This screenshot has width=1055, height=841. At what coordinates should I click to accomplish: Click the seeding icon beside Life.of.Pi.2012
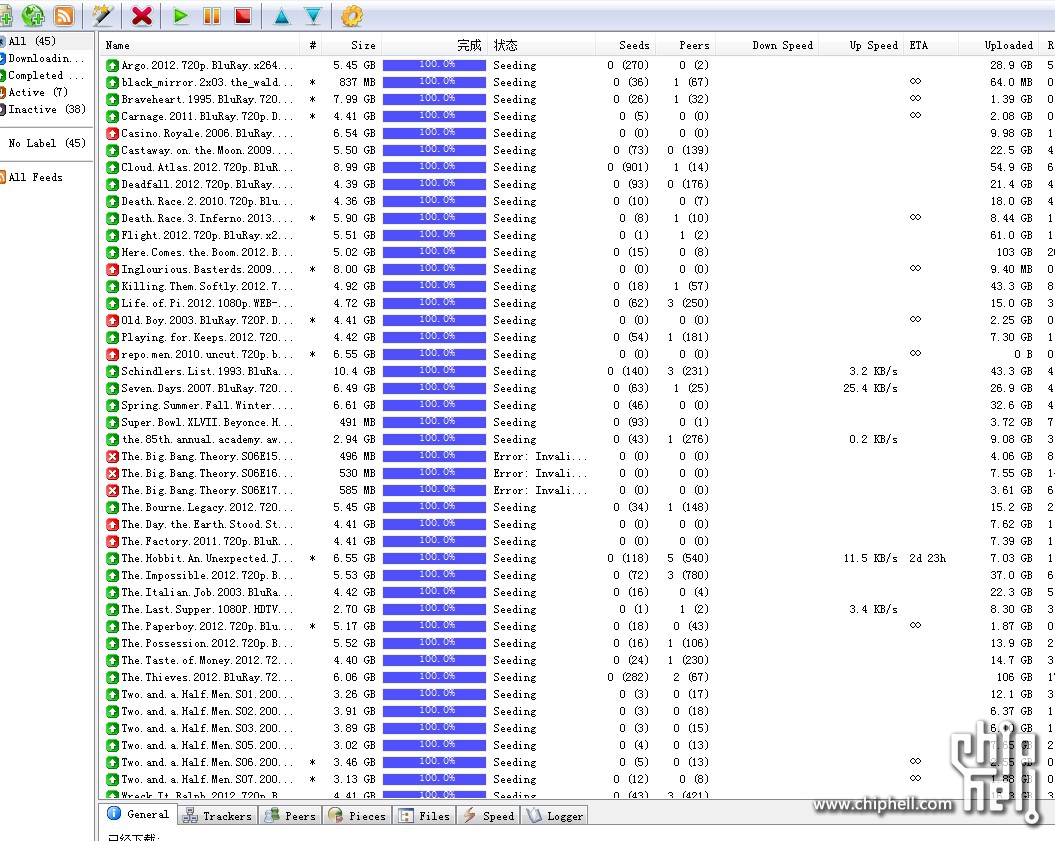pos(112,303)
